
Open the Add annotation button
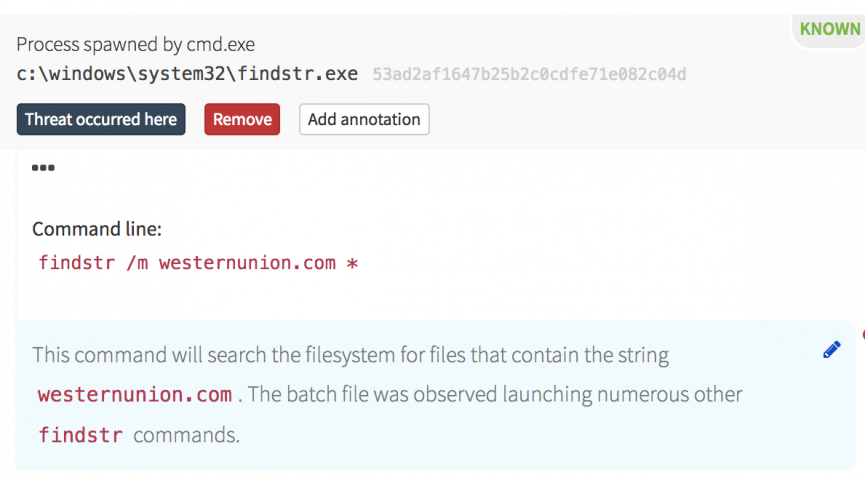pos(364,119)
